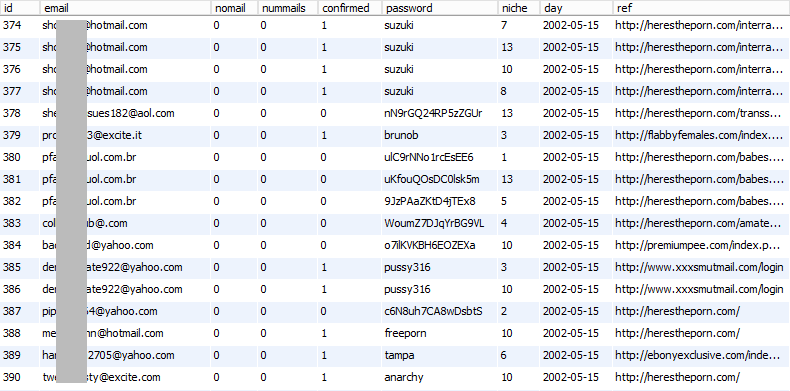The image size is (790, 391).
Task: Click the nummails column header
Action: click(288, 8)
